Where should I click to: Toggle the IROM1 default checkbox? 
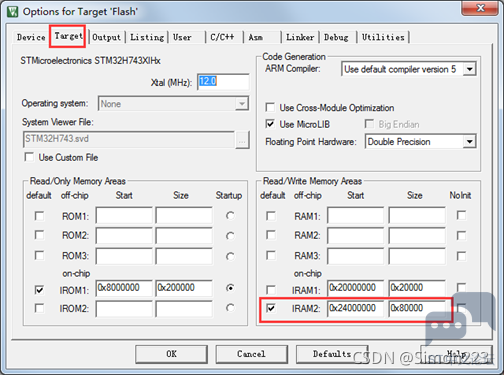(39, 290)
